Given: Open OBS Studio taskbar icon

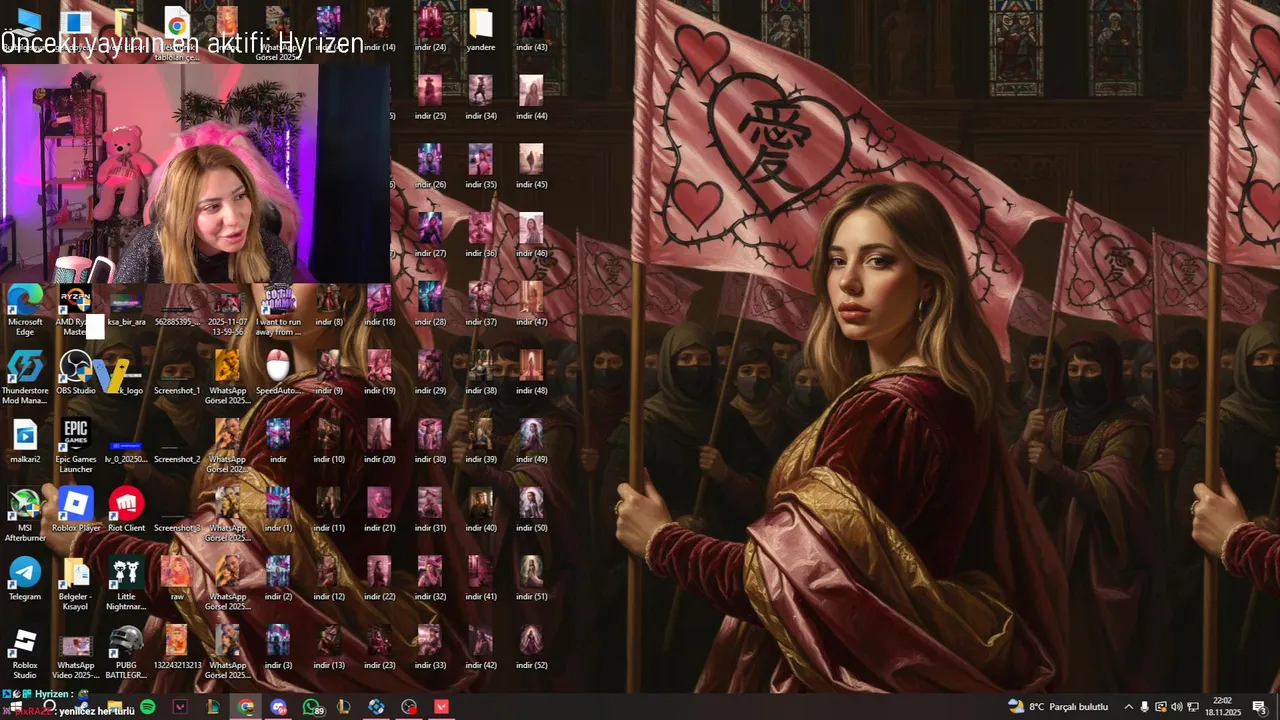Looking at the screenshot, I should pos(409,707).
